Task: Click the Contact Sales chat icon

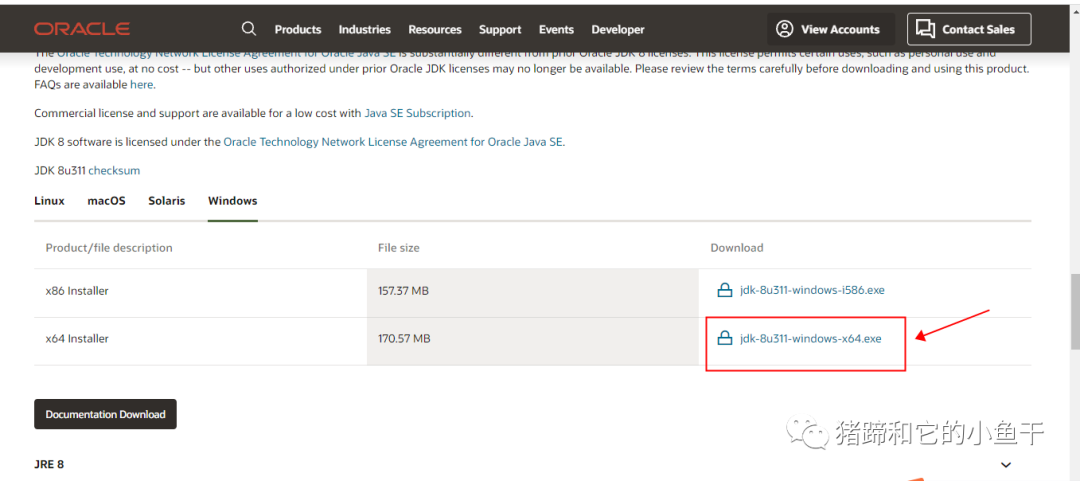Action: pos(925,29)
